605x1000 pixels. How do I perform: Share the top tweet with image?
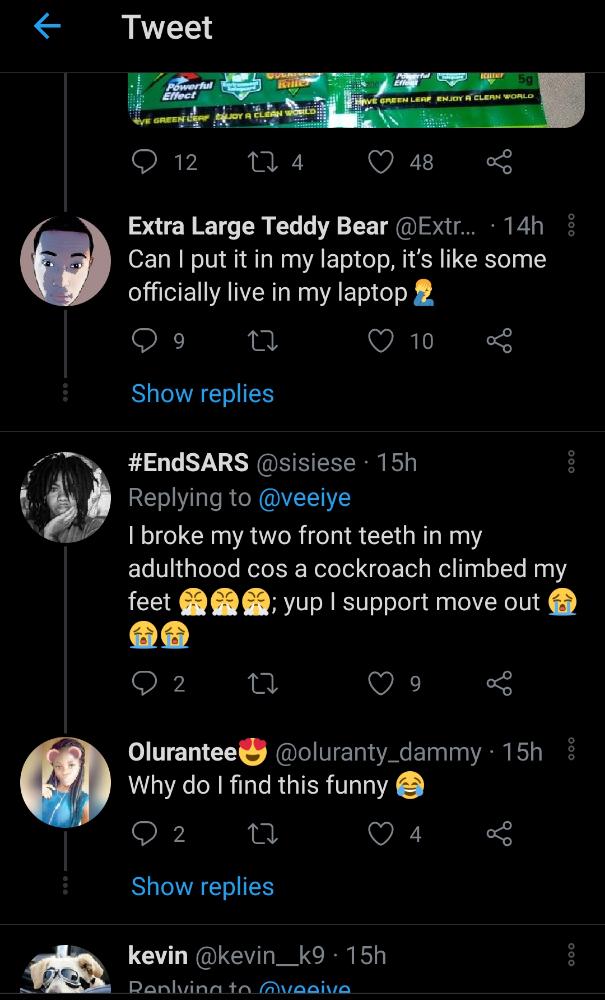(x=499, y=162)
